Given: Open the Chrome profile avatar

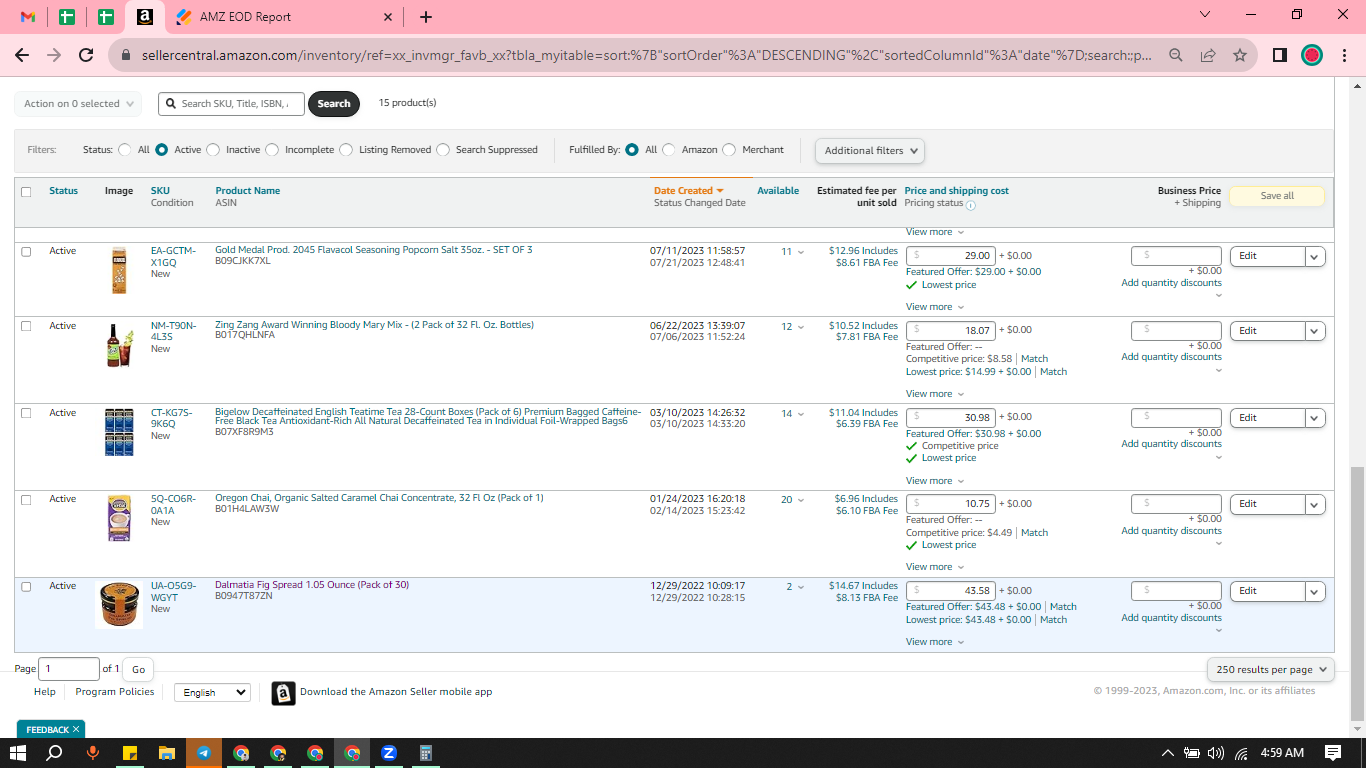Looking at the screenshot, I should (x=1312, y=56).
